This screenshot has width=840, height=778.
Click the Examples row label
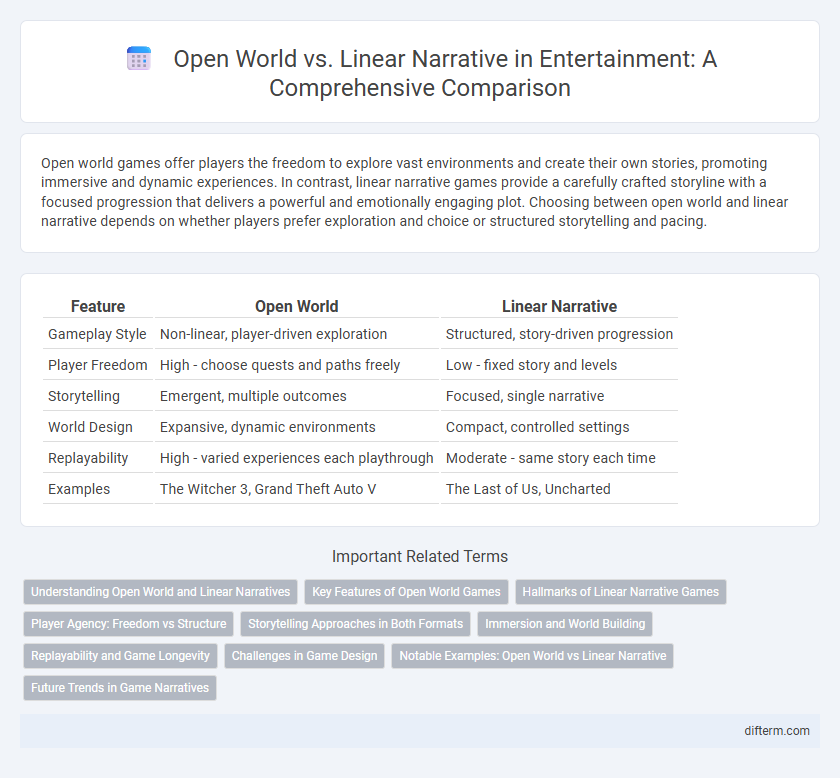point(79,489)
